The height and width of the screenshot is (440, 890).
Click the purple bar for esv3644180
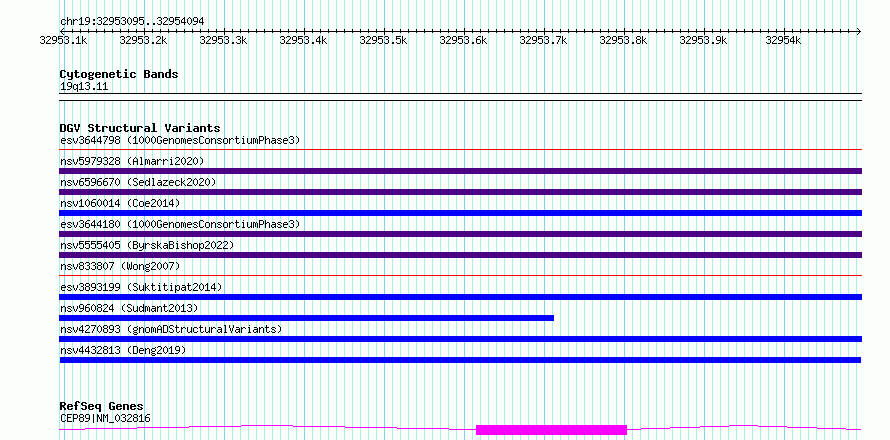460,234
